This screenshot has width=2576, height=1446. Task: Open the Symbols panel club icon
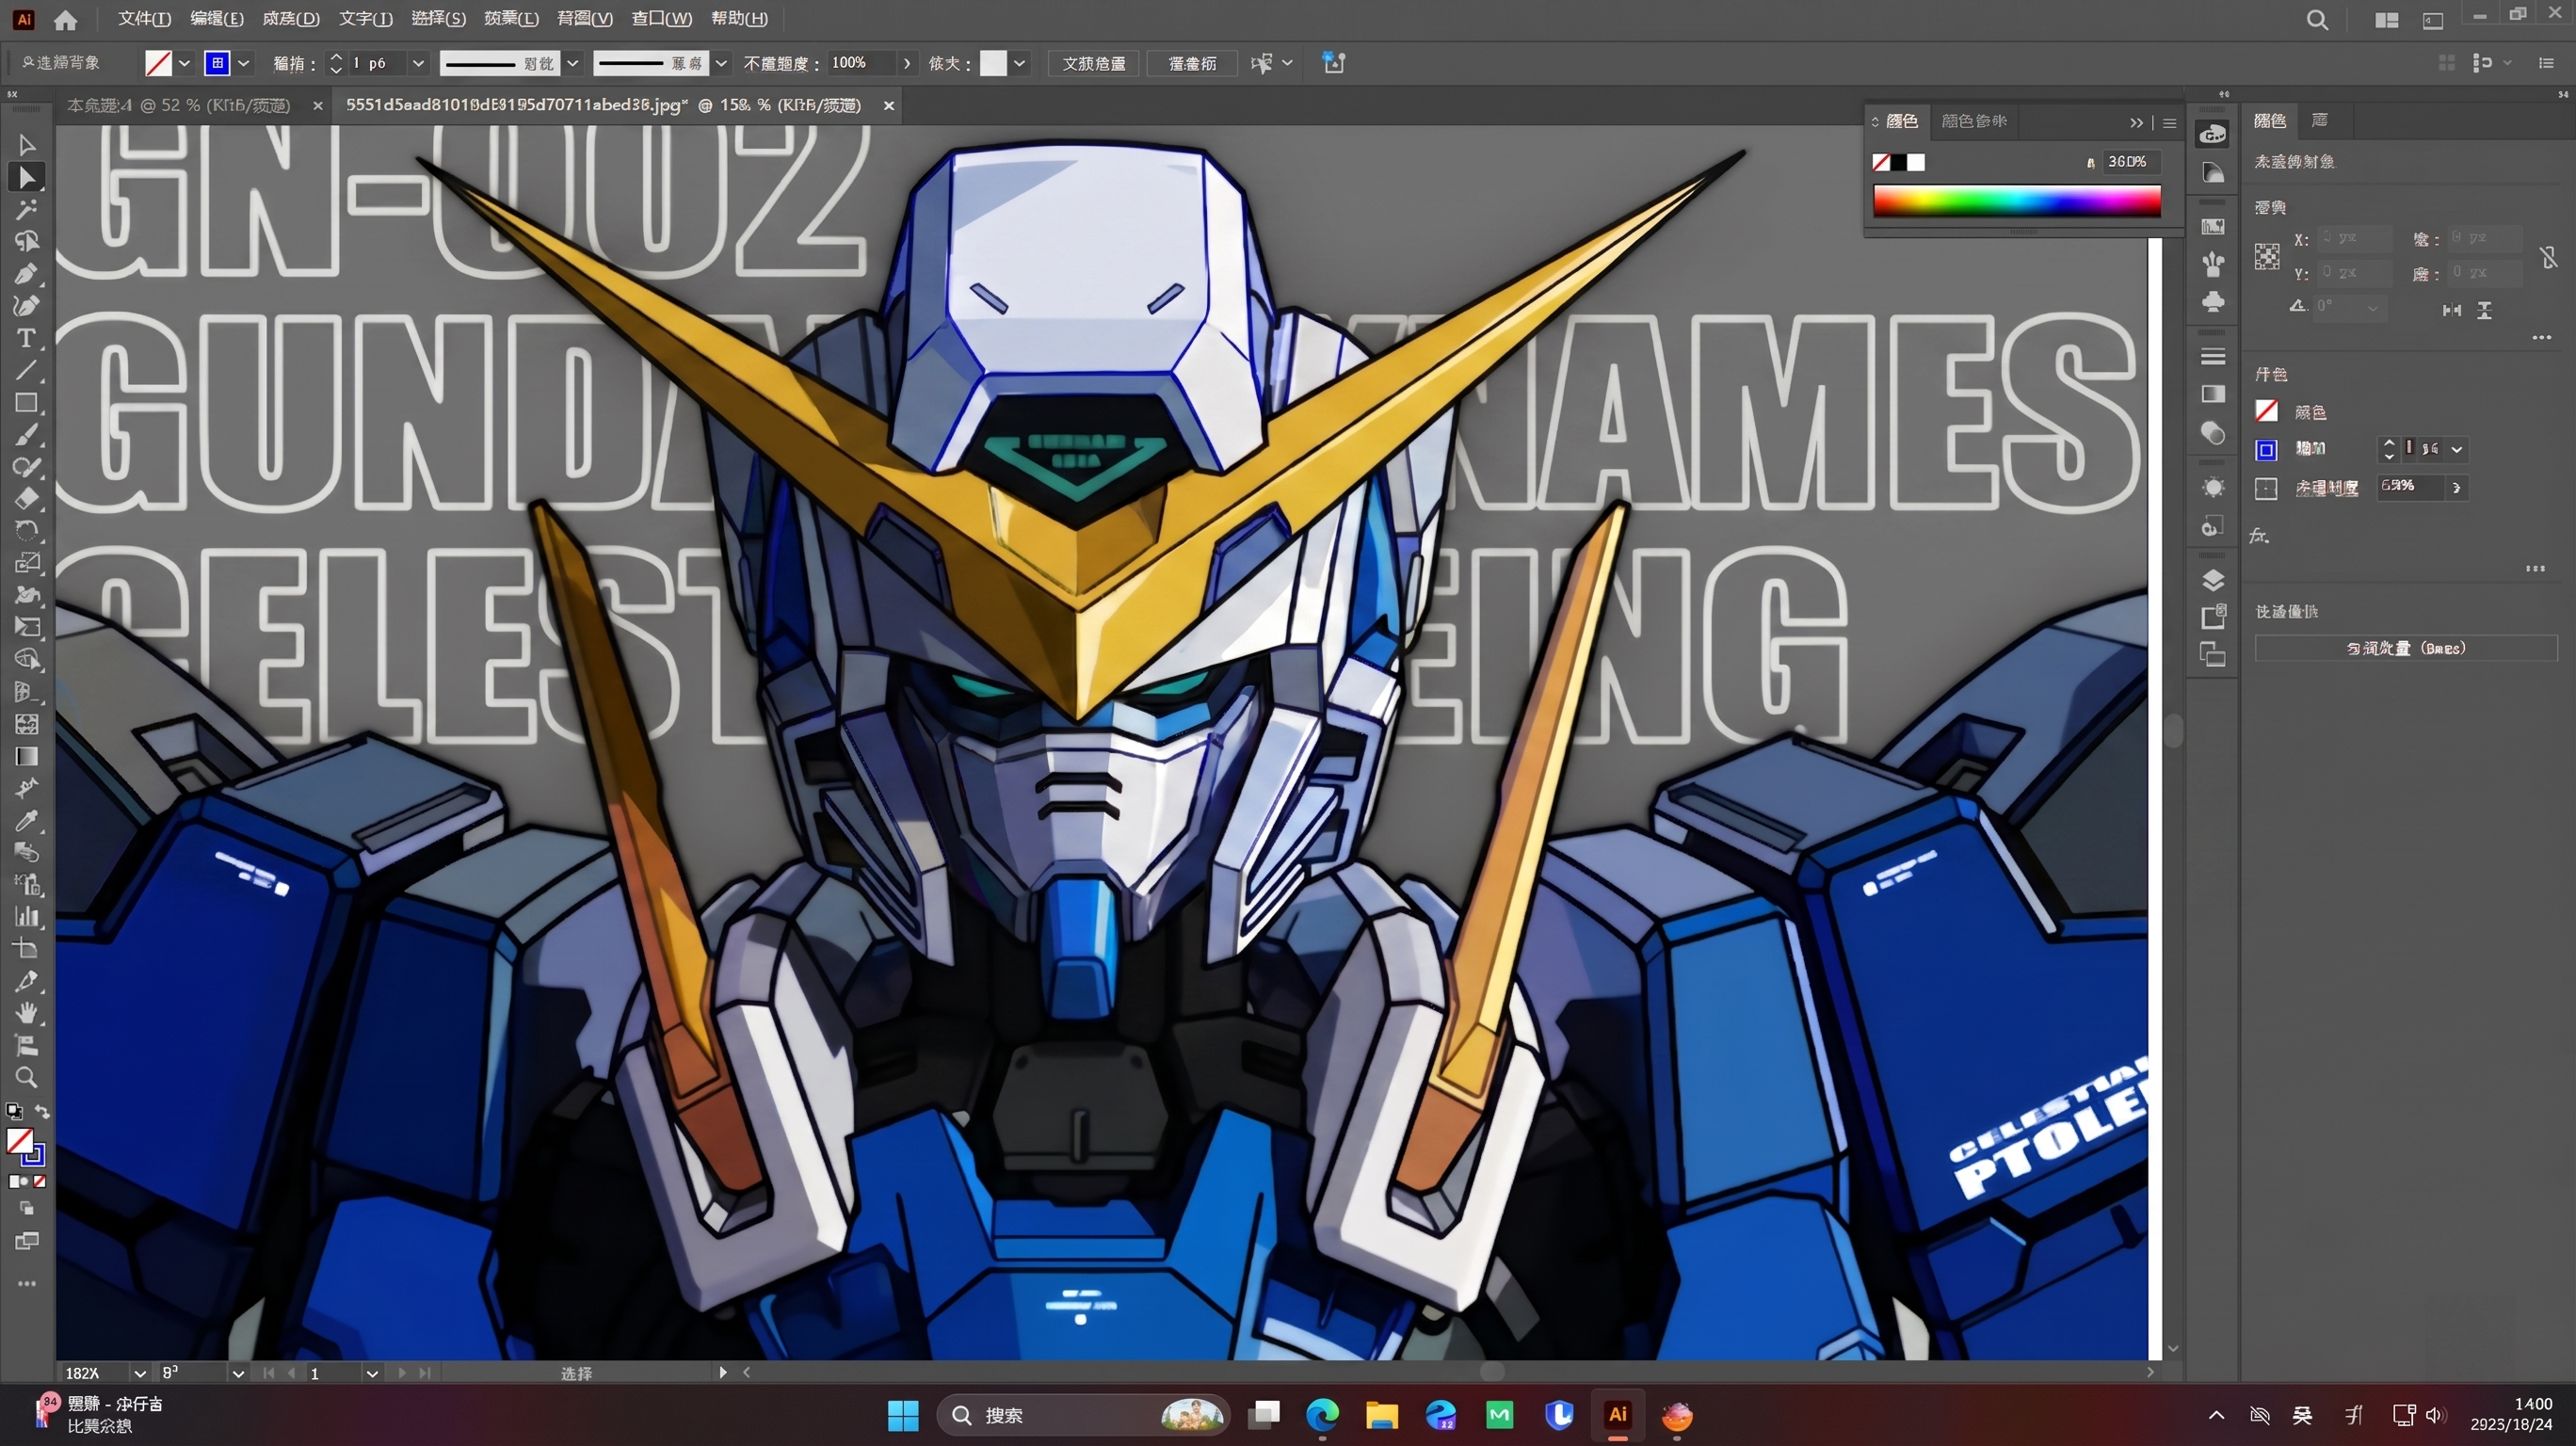coord(2213,300)
